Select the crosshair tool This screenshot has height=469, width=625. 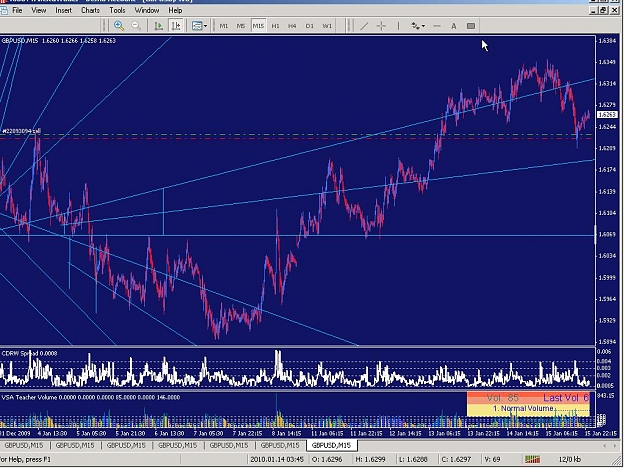pos(381,26)
